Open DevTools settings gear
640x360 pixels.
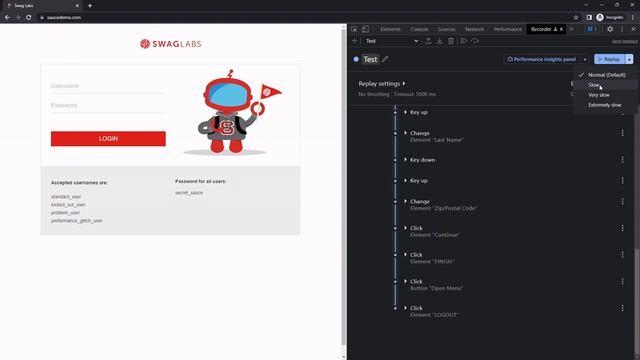[x=610, y=29]
